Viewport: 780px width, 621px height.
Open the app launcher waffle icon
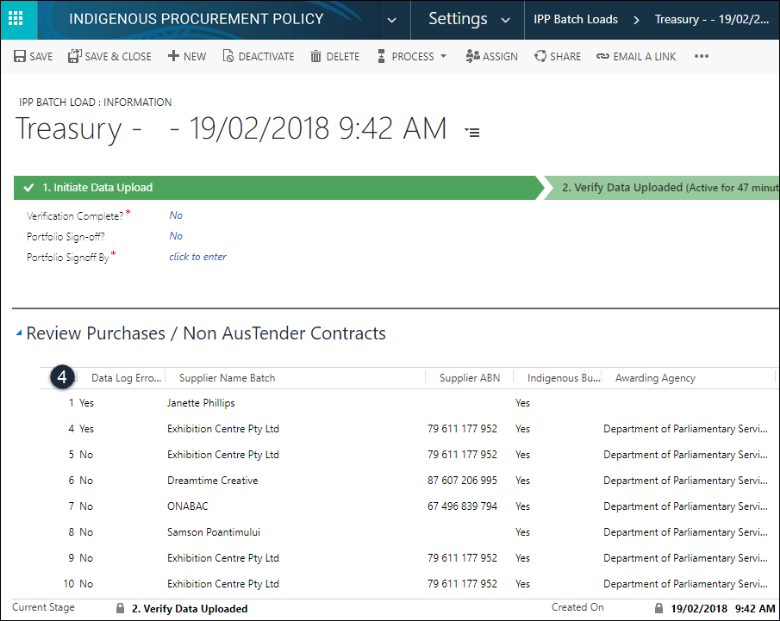[x=16, y=19]
